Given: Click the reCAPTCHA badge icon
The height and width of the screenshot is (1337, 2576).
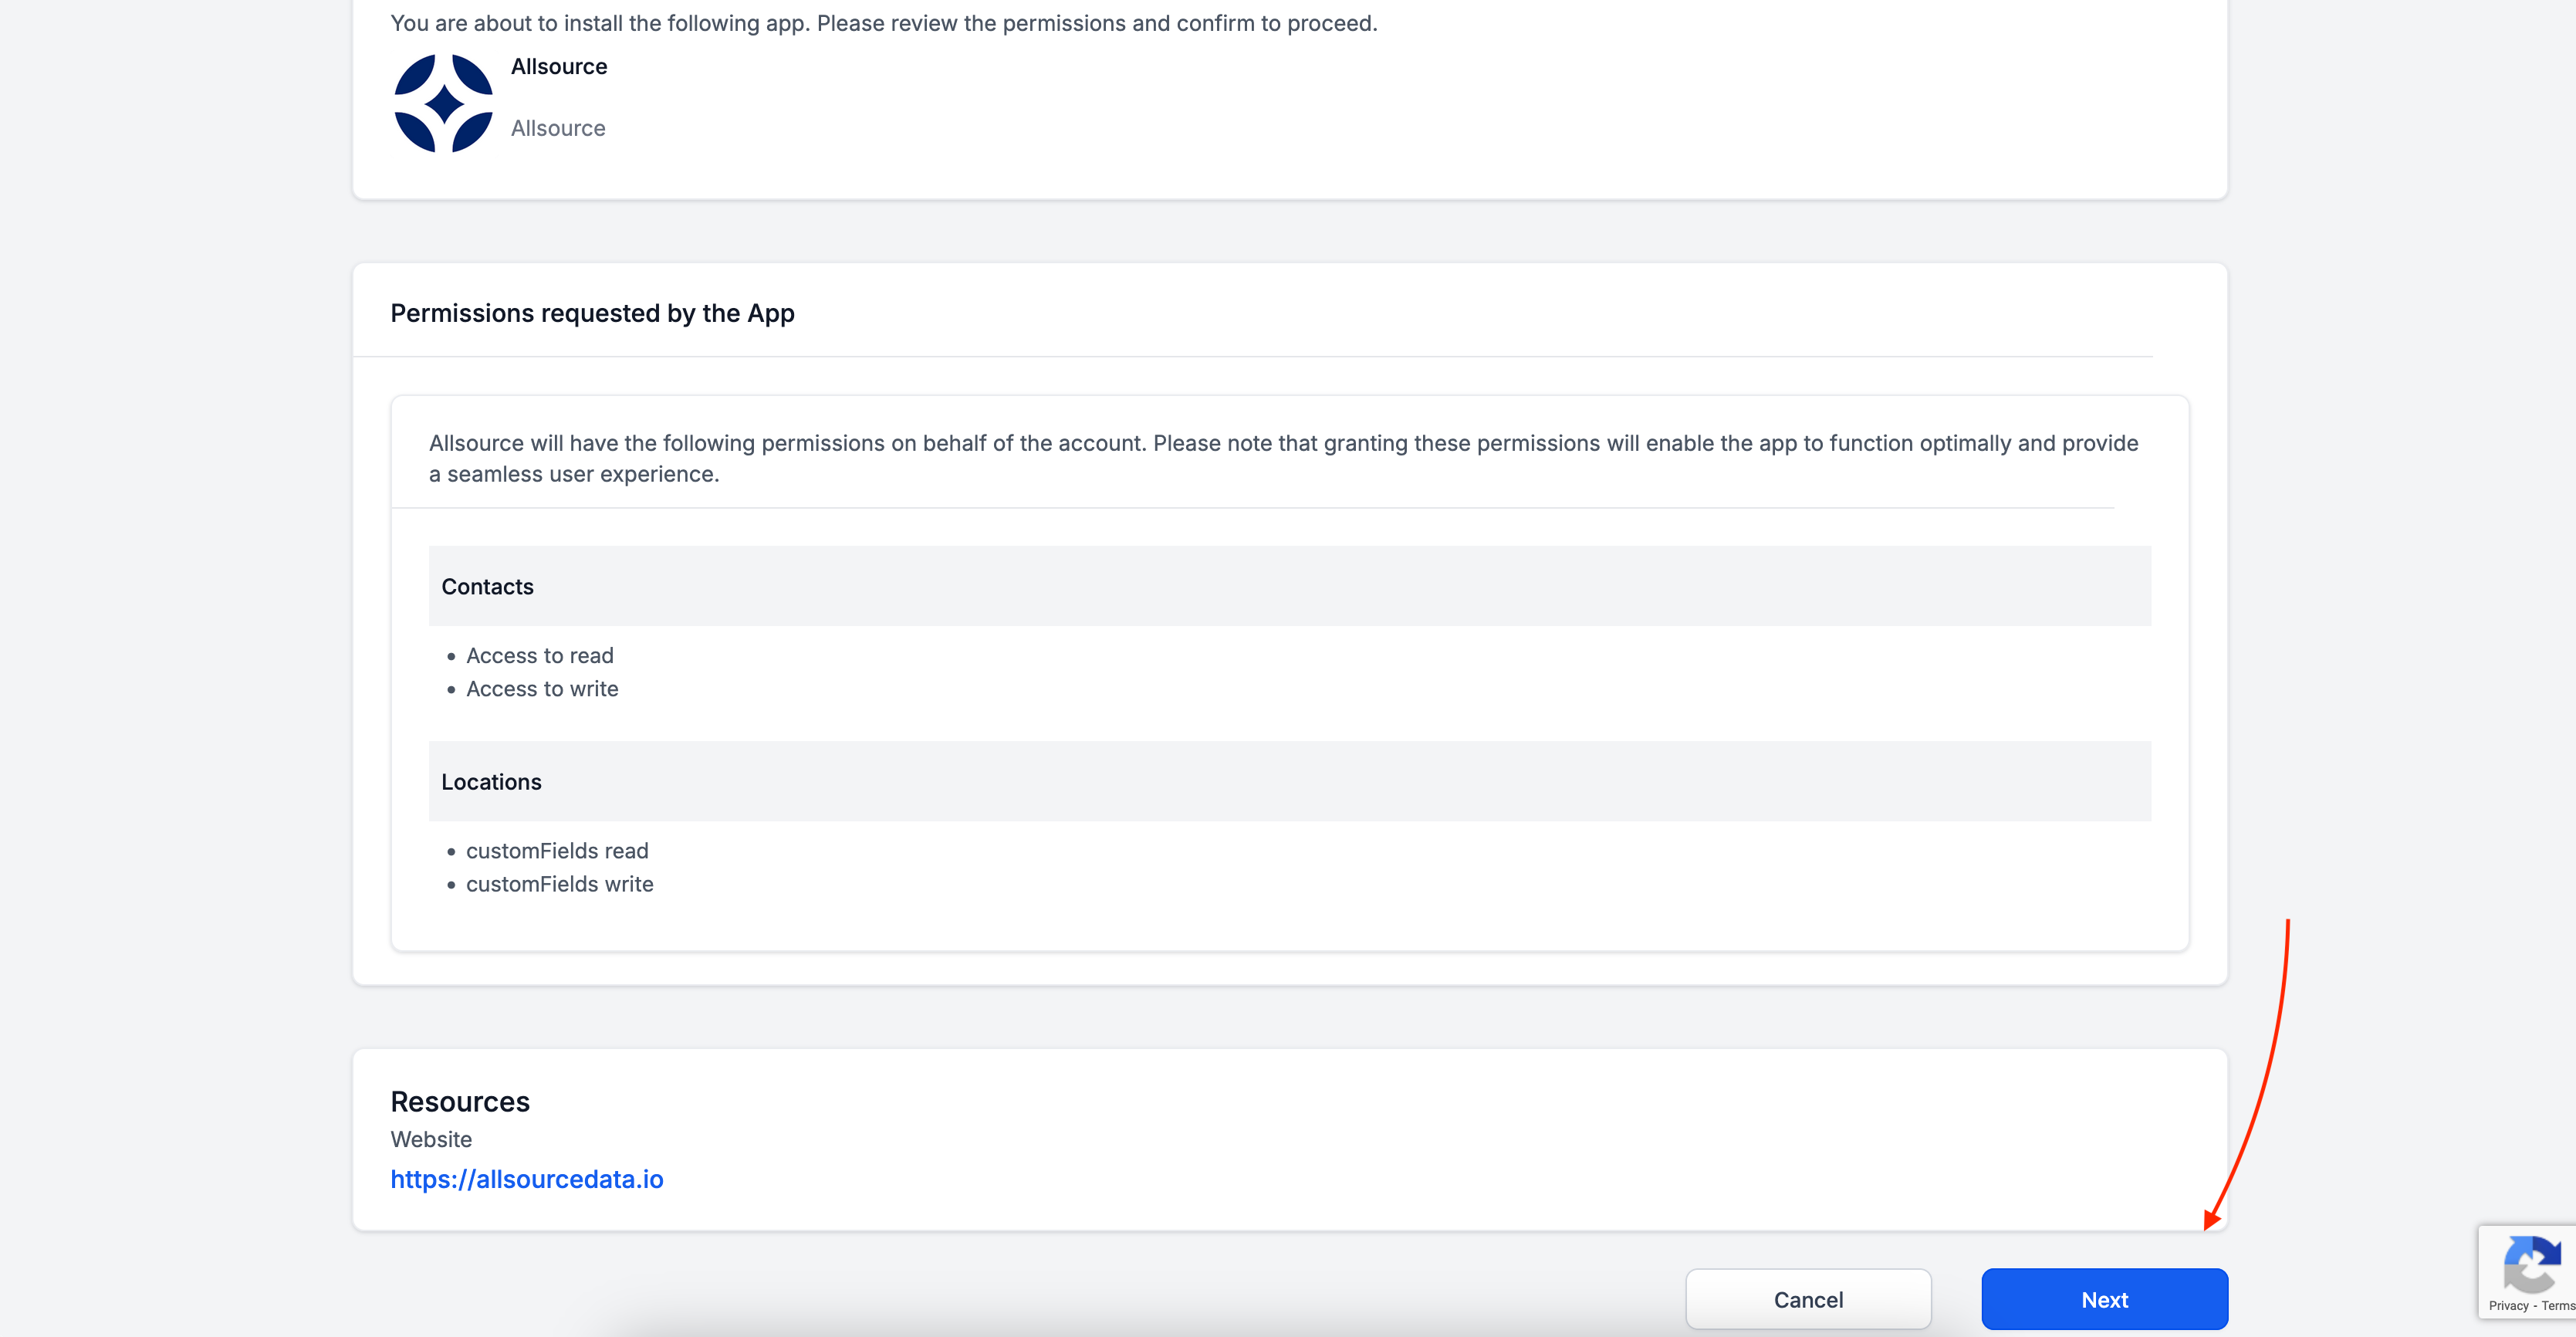Looking at the screenshot, I should (x=2531, y=1264).
